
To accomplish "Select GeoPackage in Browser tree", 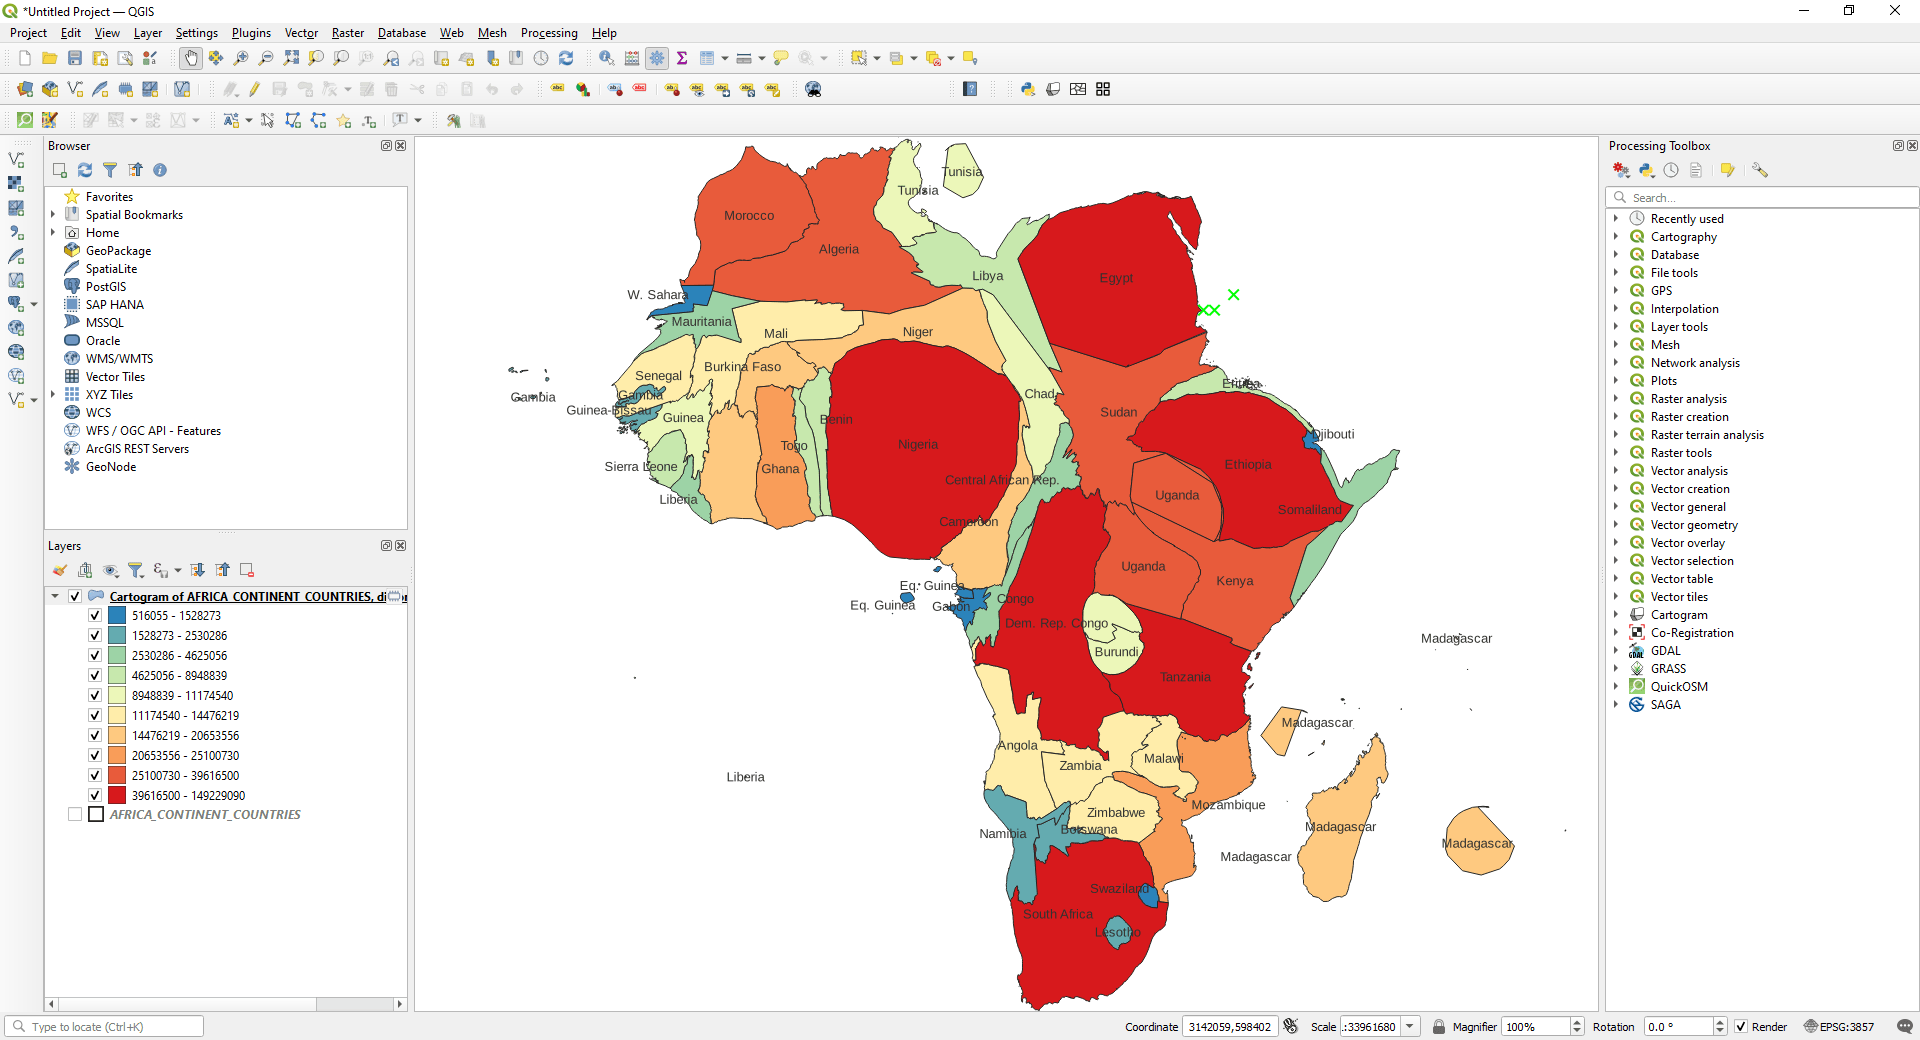I will pyautogui.click(x=118, y=251).
